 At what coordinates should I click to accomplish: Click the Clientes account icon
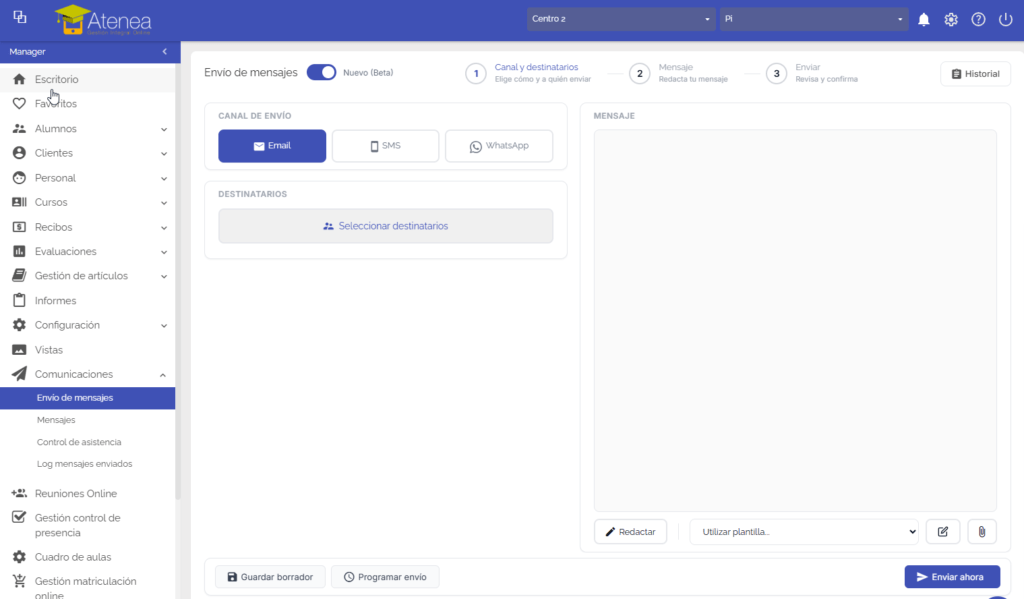[x=19, y=153]
